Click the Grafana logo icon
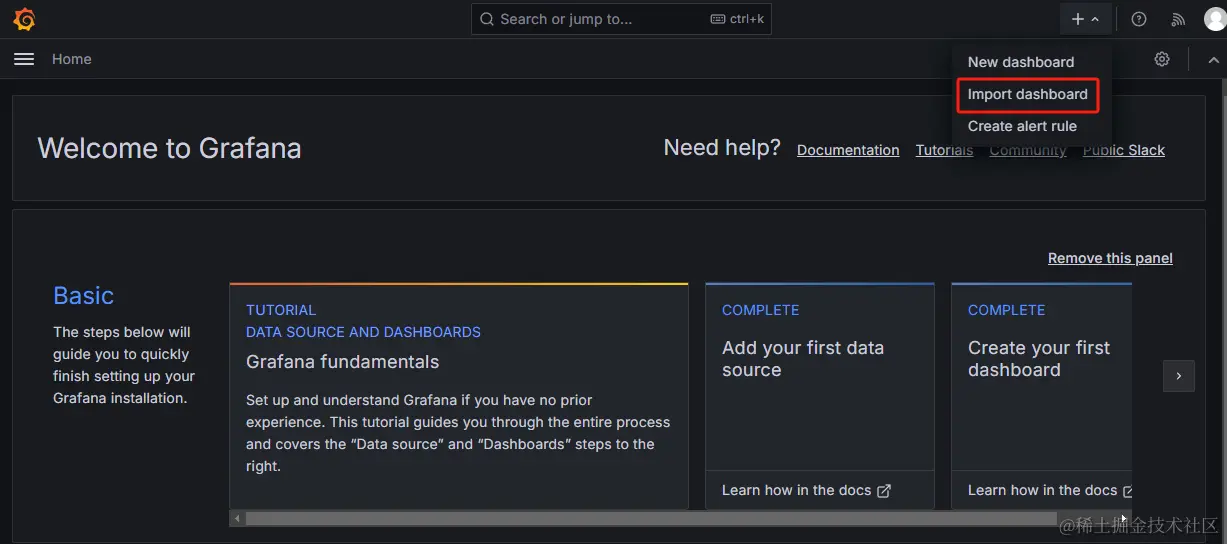Screen dimensions: 1227x544 24,19
